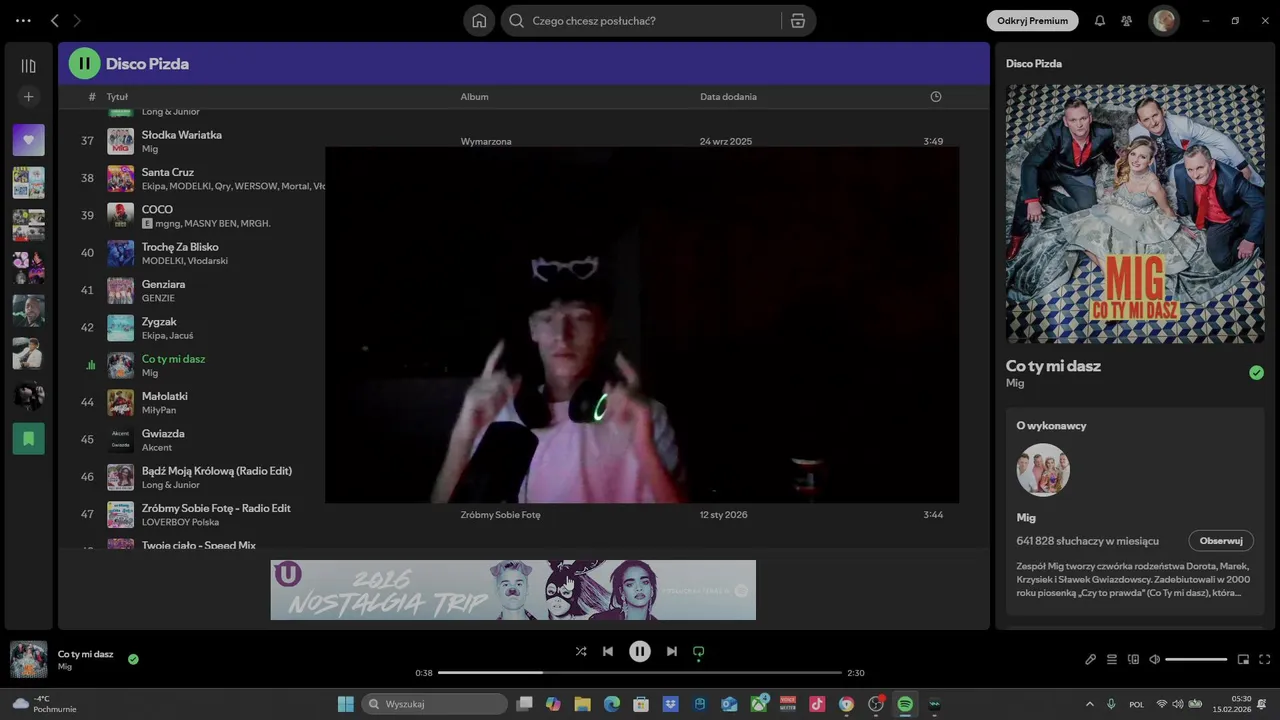This screenshot has height=720, width=1280.
Task: Toggle repeat mode
Action: pos(699,651)
